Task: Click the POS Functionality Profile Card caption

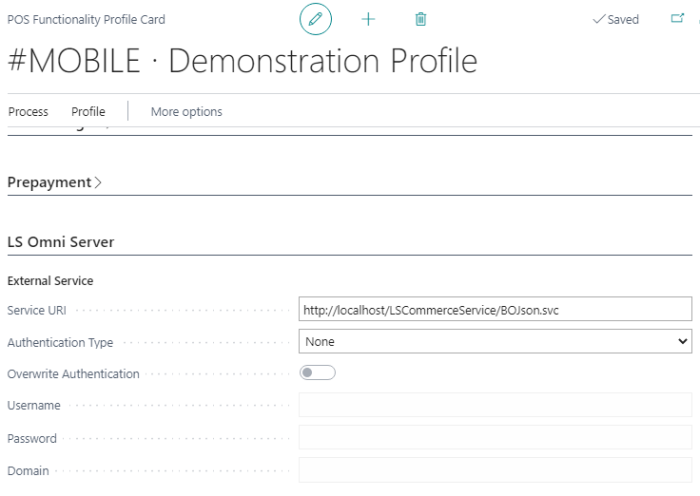Action: click(86, 20)
